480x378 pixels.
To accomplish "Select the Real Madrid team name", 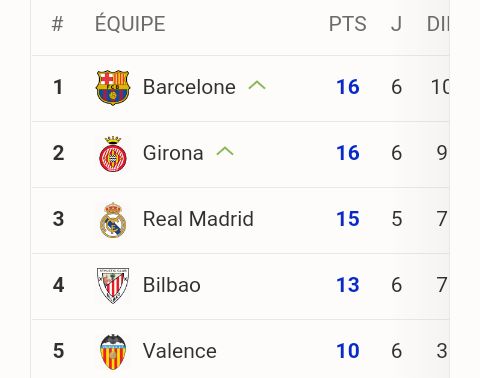I will coord(198,219).
